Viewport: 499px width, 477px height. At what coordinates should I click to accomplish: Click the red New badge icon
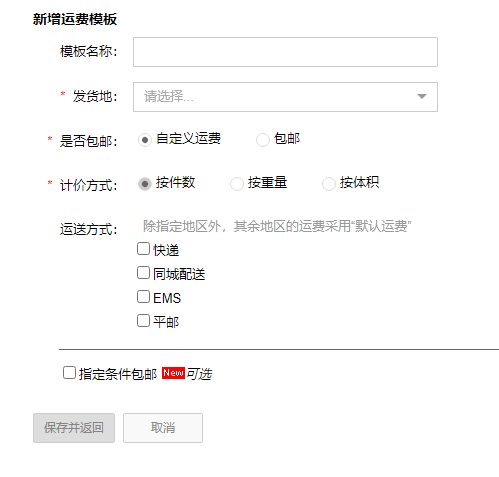coord(173,373)
